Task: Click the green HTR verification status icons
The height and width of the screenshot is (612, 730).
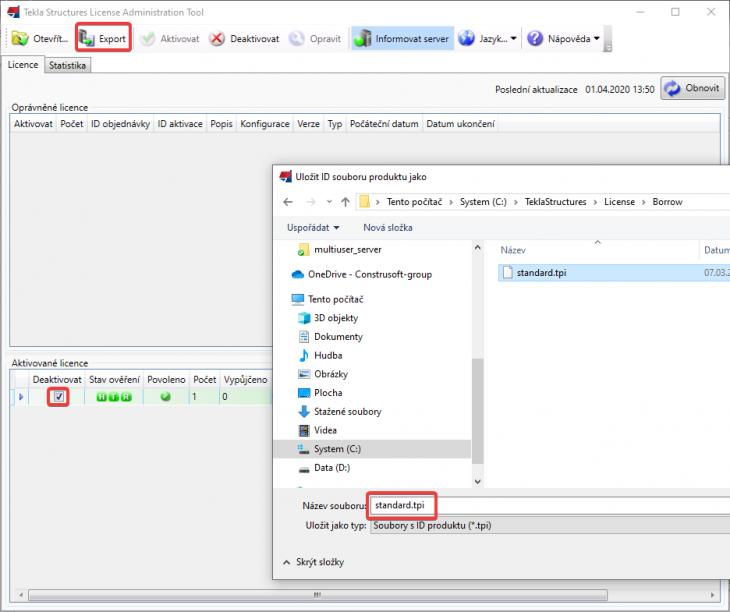Action: point(114,397)
